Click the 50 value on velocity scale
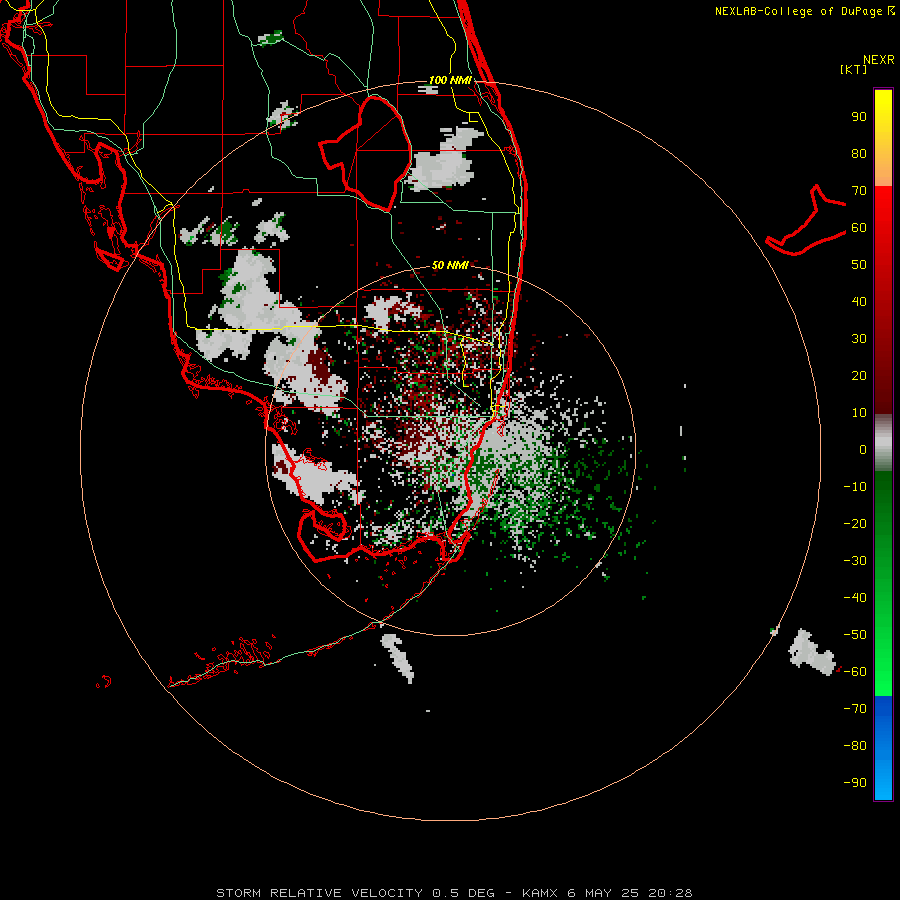 859,265
